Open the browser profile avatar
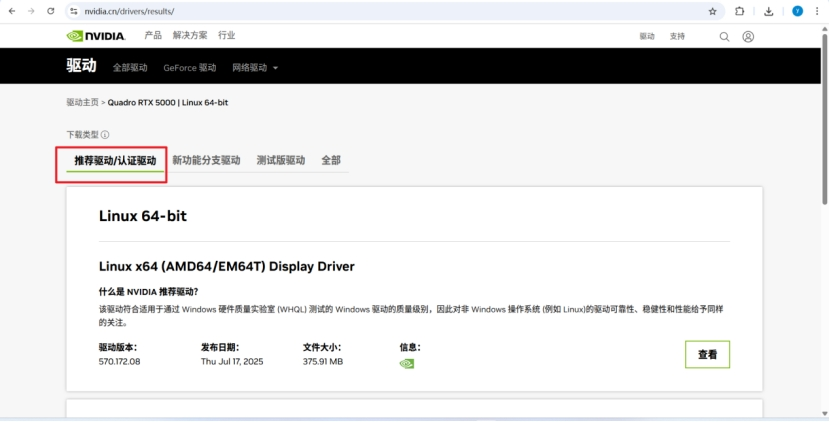 click(797, 11)
